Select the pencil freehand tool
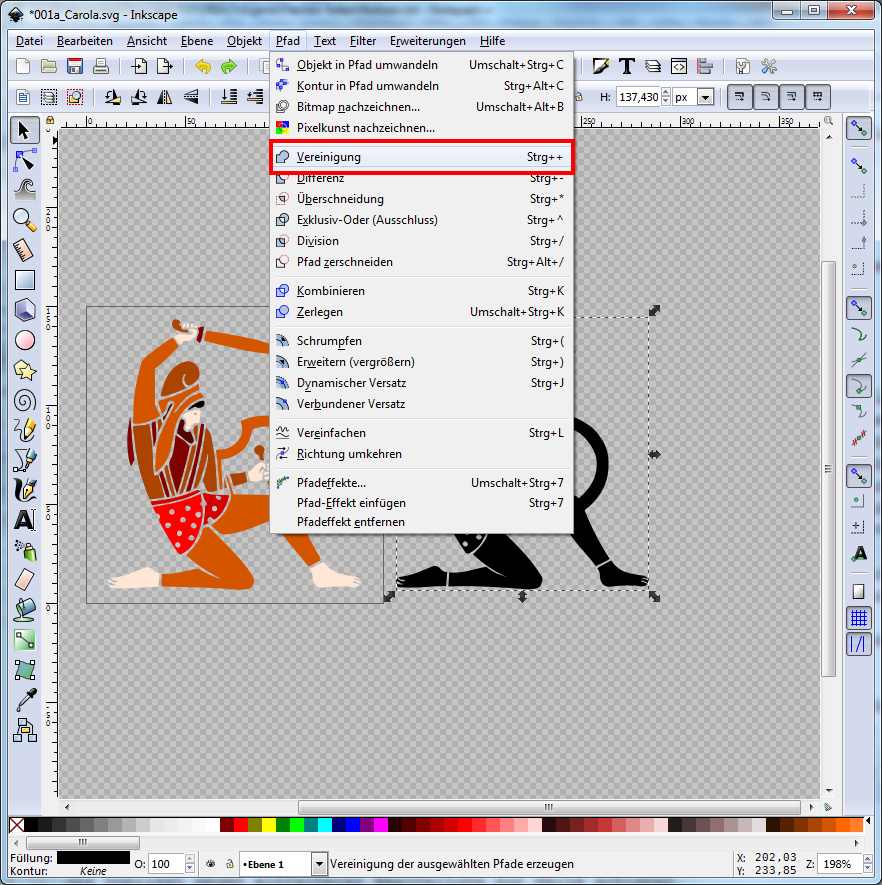Screen dimensions: 882x885 pos(24,430)
